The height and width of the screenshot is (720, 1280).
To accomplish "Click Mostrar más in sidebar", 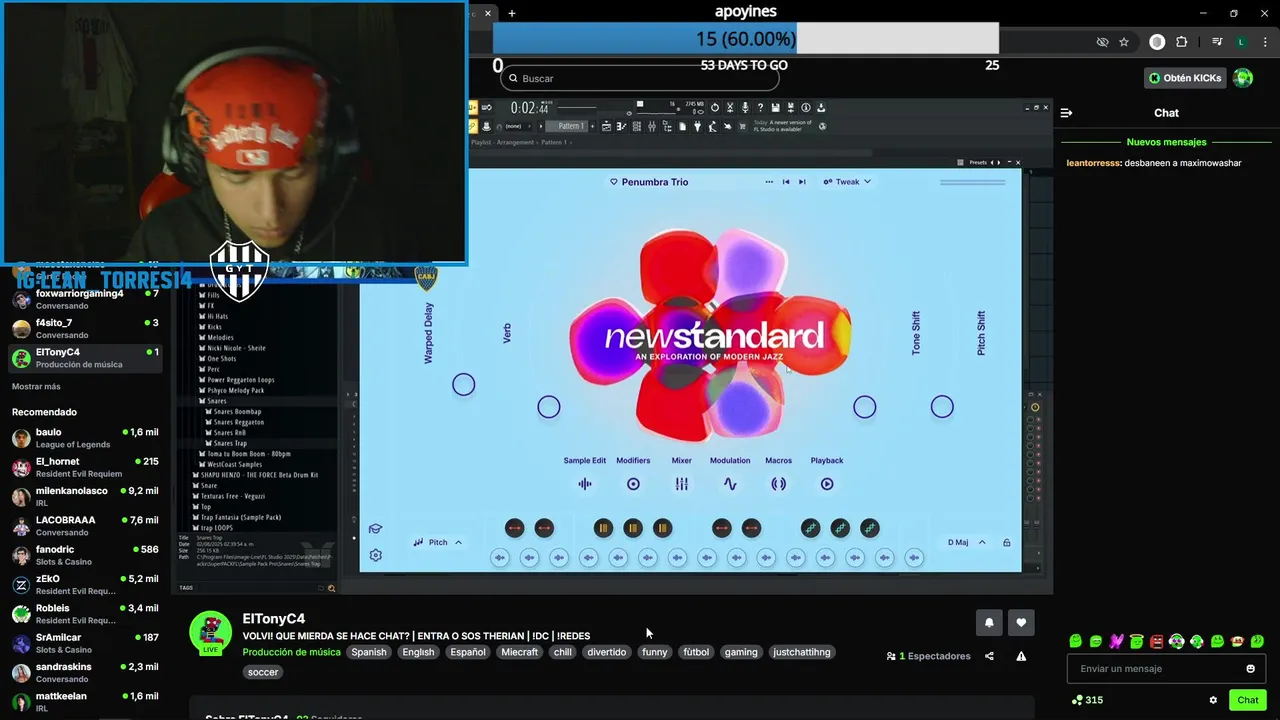I will coord(36,386).
